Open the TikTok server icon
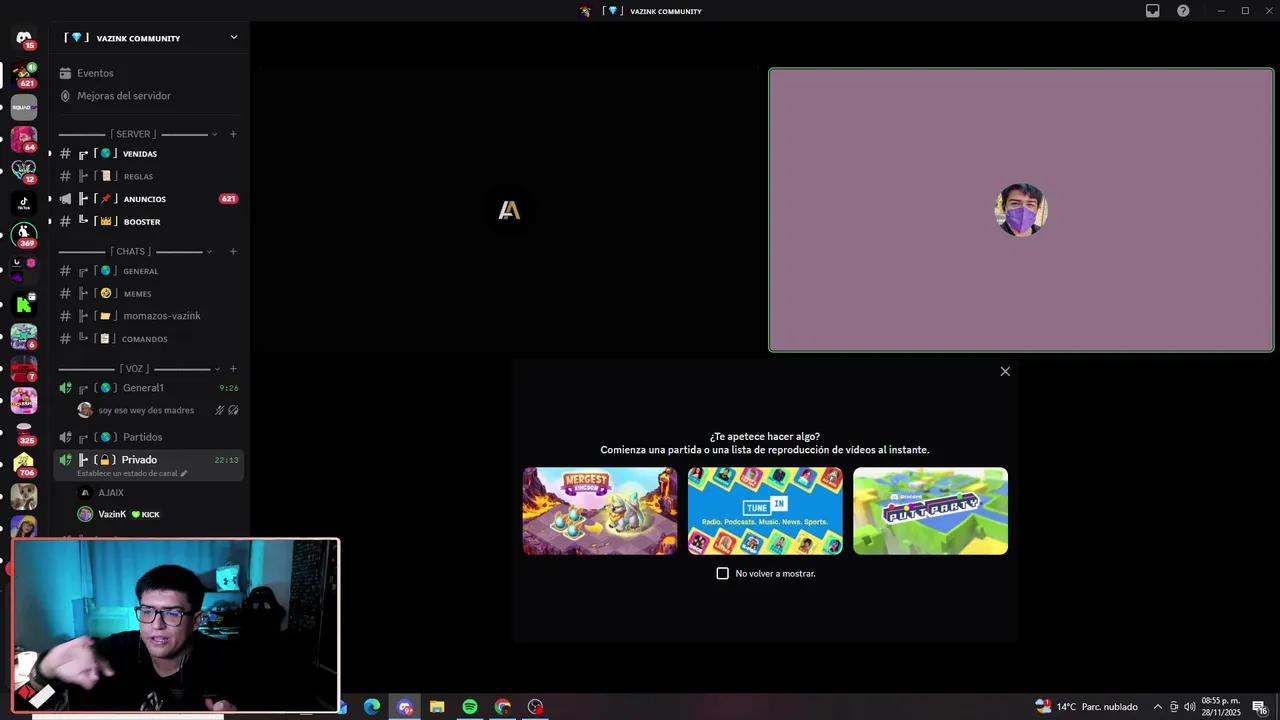The width and height of the screenshot is (1280, 720). pyautogui.click(x=24, y=202)
